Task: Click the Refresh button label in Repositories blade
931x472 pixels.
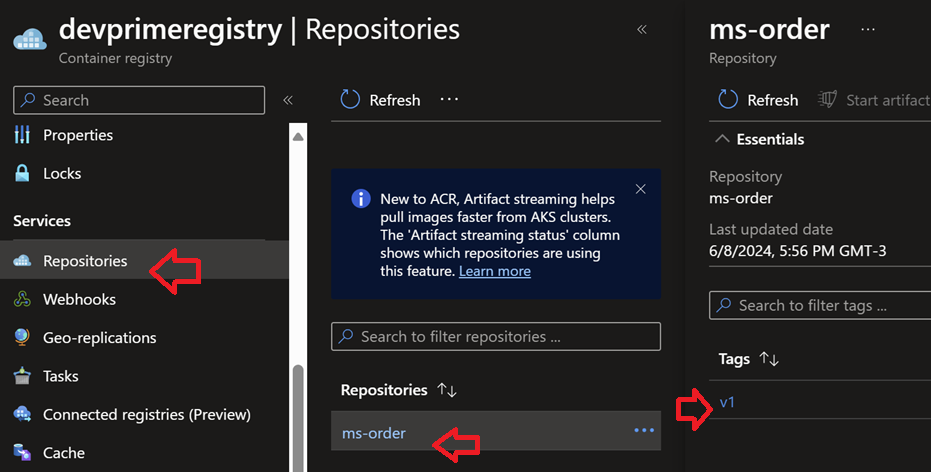Action: 395,100
